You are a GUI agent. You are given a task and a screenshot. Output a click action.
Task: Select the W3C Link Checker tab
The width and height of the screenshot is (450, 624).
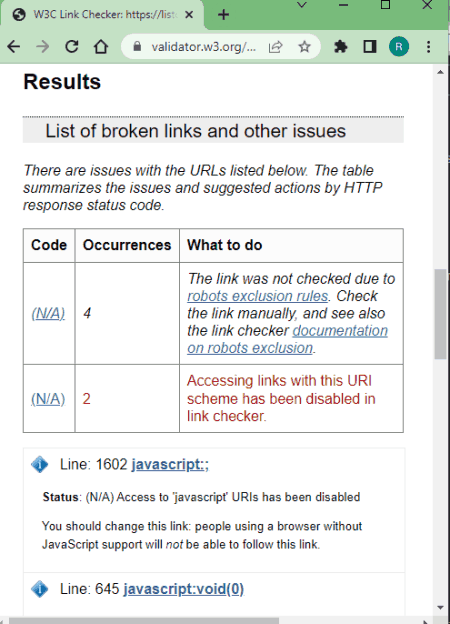pyautogui.click(x=103, y=15)
